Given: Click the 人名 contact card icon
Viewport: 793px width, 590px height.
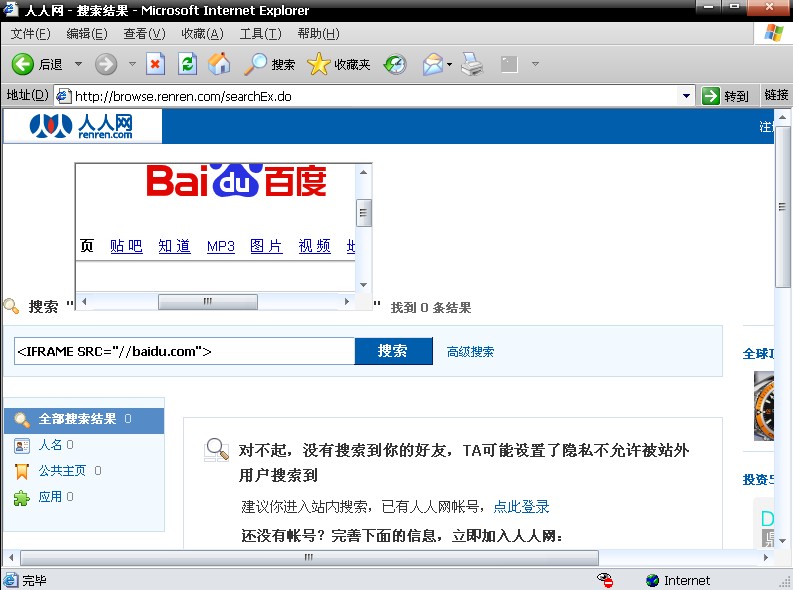Looking at the screenshot, I should coord(22,445).
